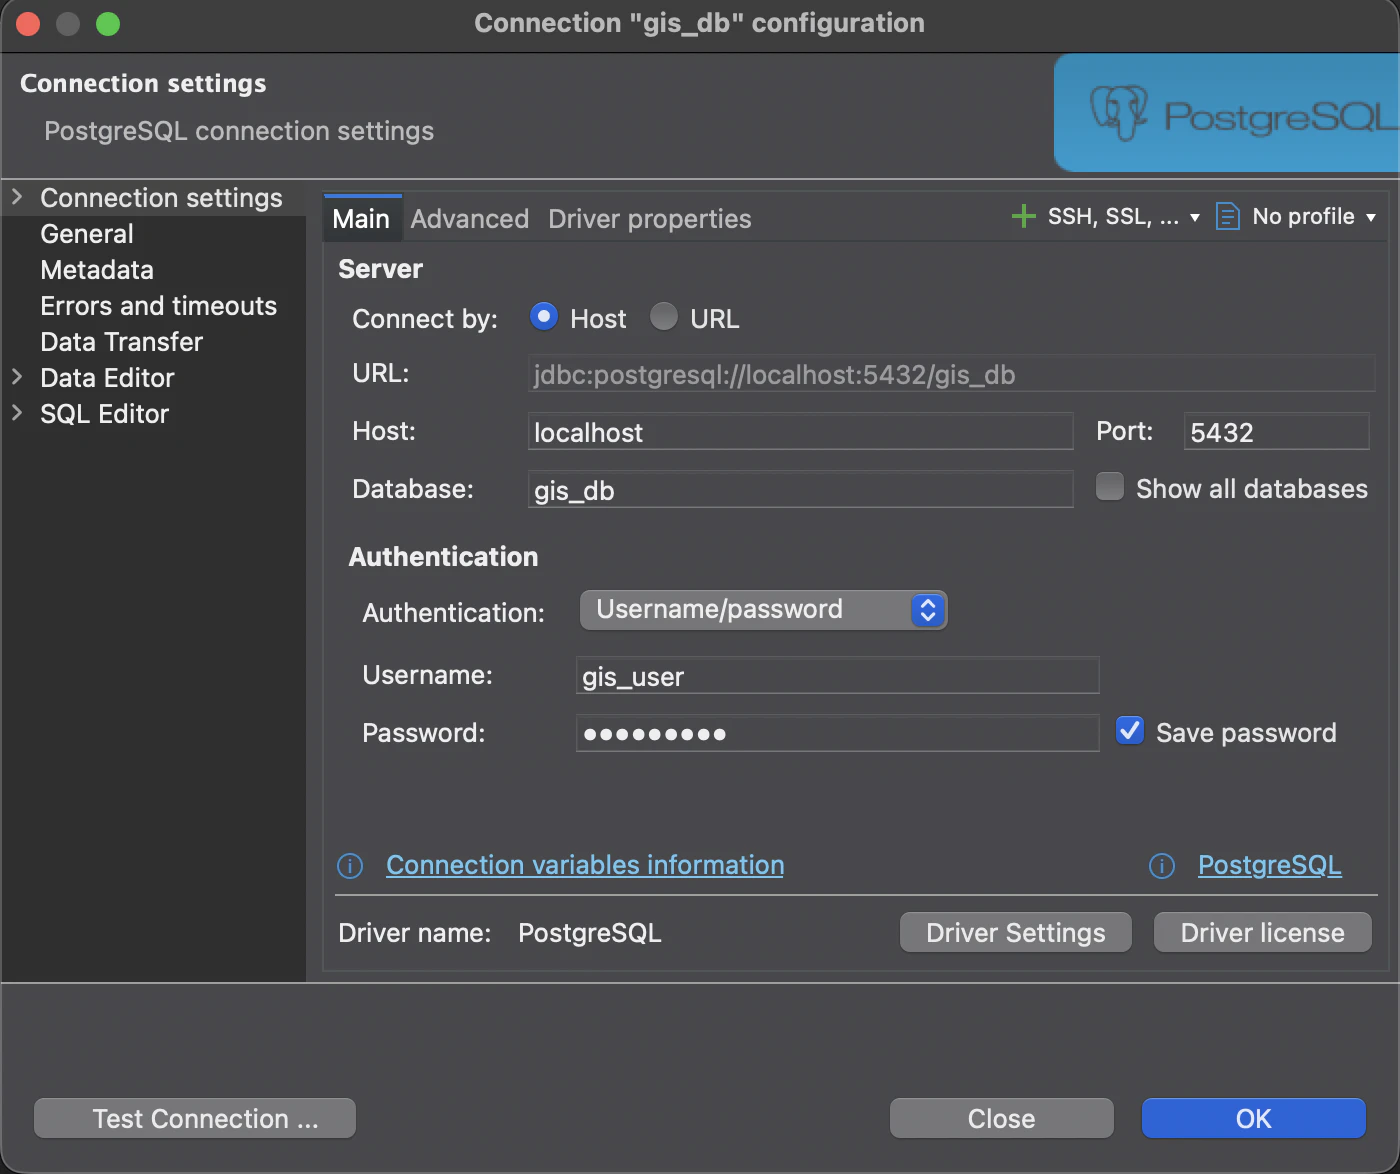1400x1174 pixels.
Task: Click the "Driver name:" label
Action: (x=415, y=933)
